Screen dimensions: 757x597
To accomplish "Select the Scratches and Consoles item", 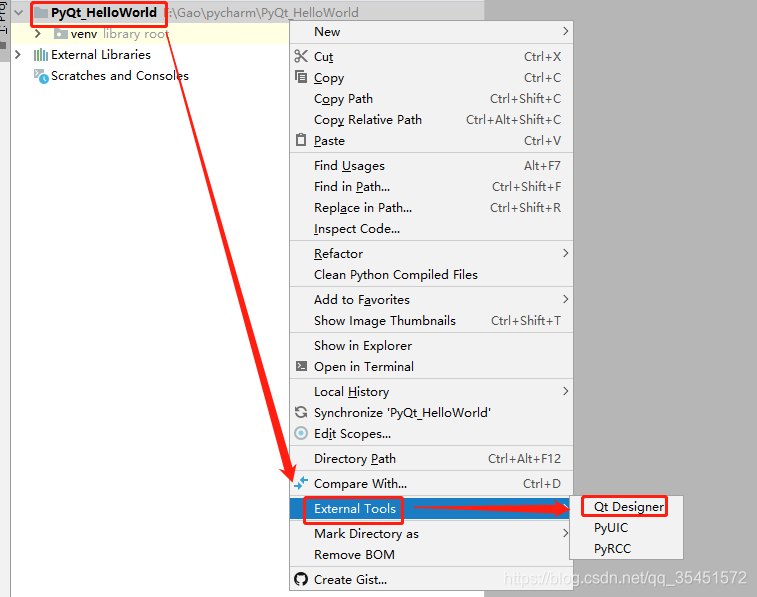I will click(120, 76).
